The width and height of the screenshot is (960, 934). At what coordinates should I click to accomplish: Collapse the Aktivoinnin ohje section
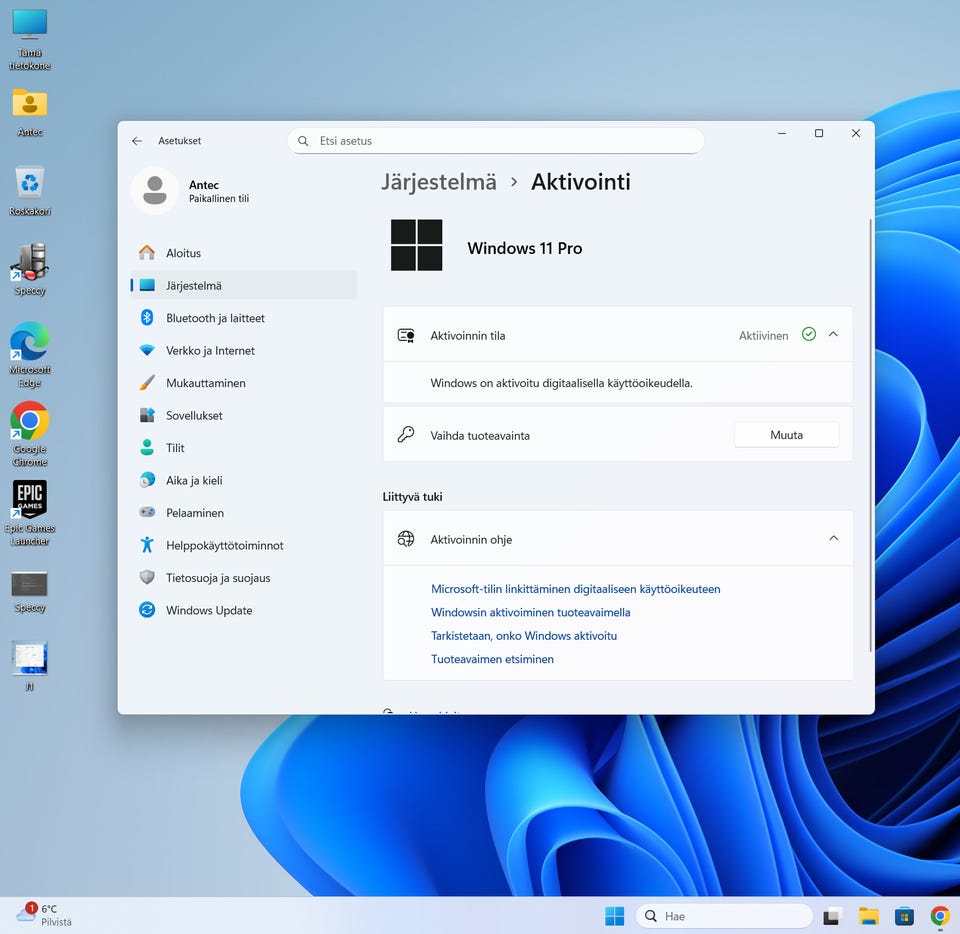click(x=833, y=539)
